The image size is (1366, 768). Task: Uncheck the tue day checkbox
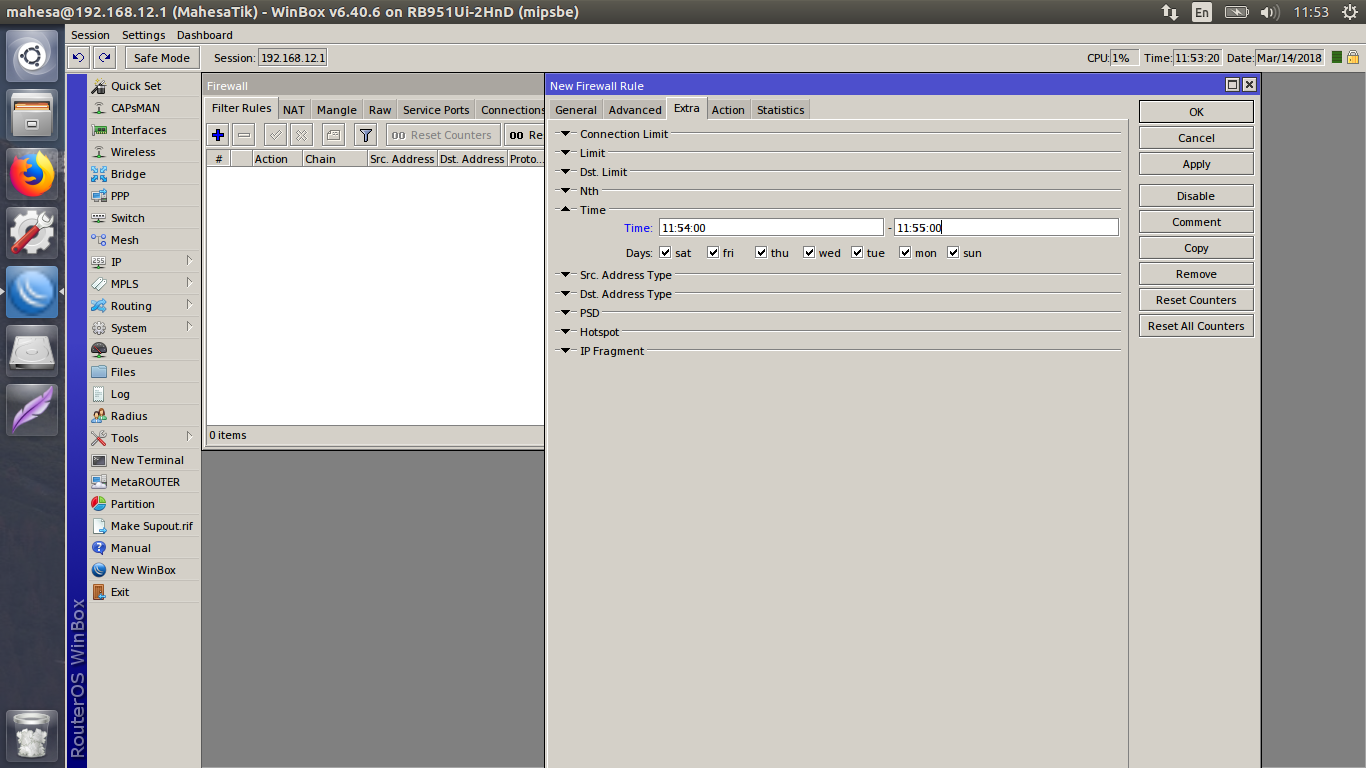(857, 253)
